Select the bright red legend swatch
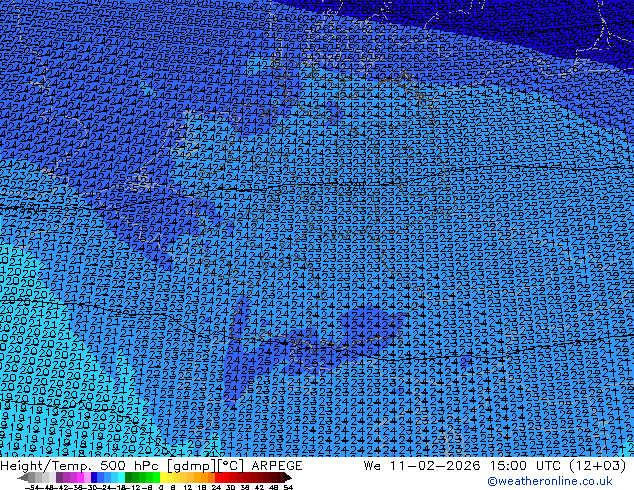Image resolution: width=634 pixels, height=490 pixels. [x=218, y=478]
